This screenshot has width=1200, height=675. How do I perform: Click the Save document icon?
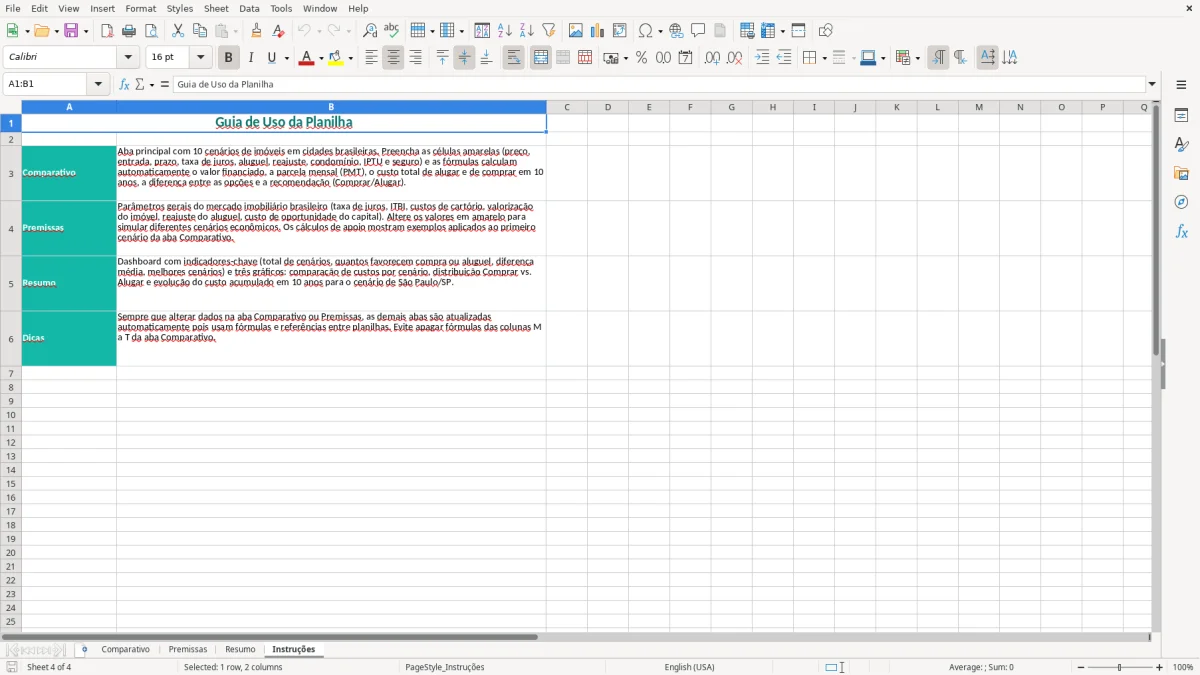click(x=71, y=31)
